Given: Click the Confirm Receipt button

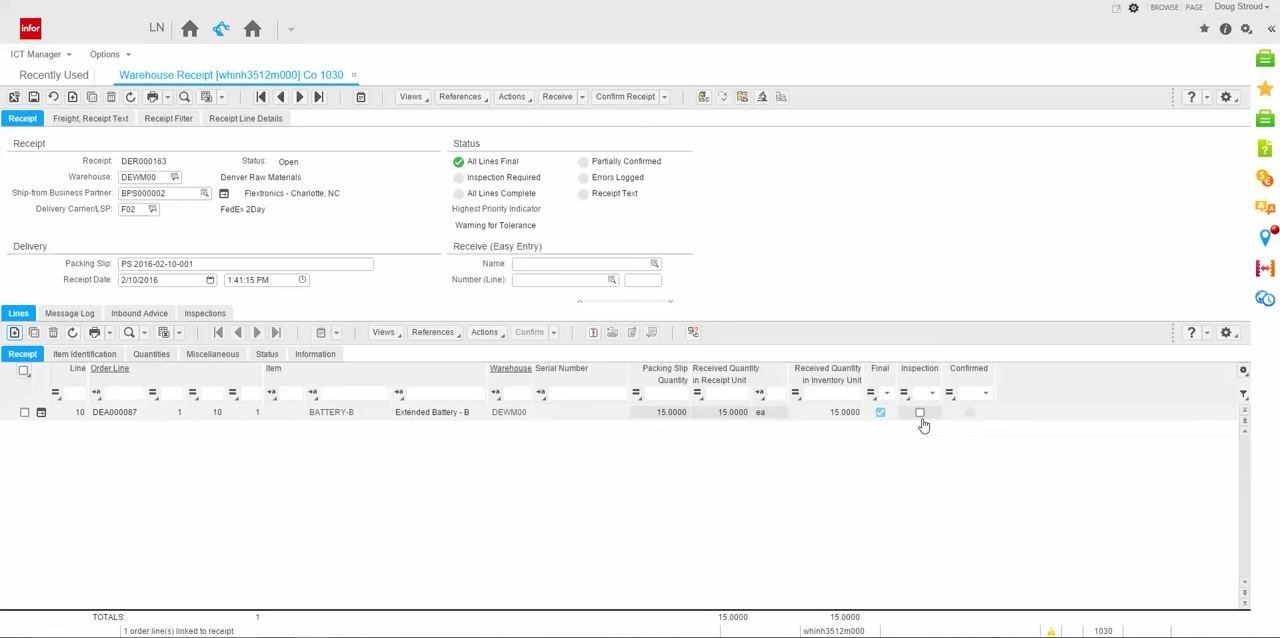Looking at the screenshot, I should [x=625, y=97].
